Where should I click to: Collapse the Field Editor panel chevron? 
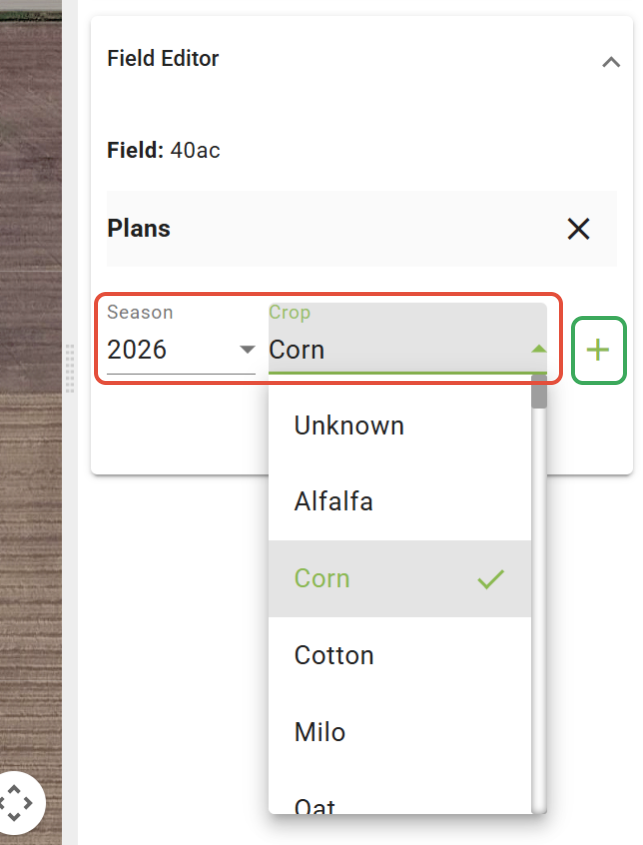[611, 61]
